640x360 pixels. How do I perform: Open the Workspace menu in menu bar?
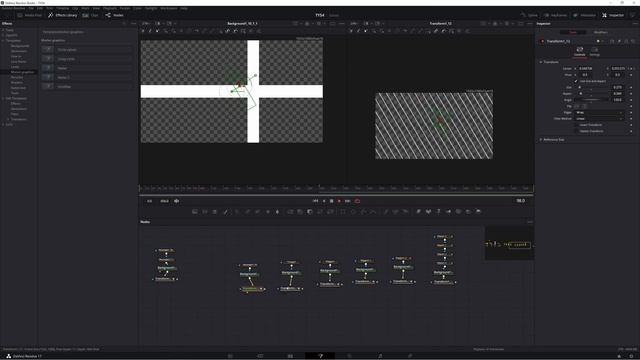point(169,8)
